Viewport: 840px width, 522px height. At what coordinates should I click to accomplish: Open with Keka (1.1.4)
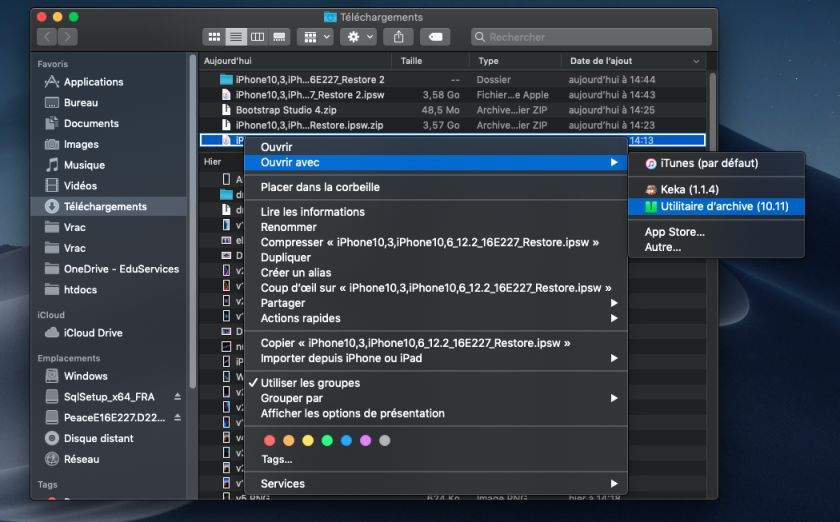coord(716,190)
